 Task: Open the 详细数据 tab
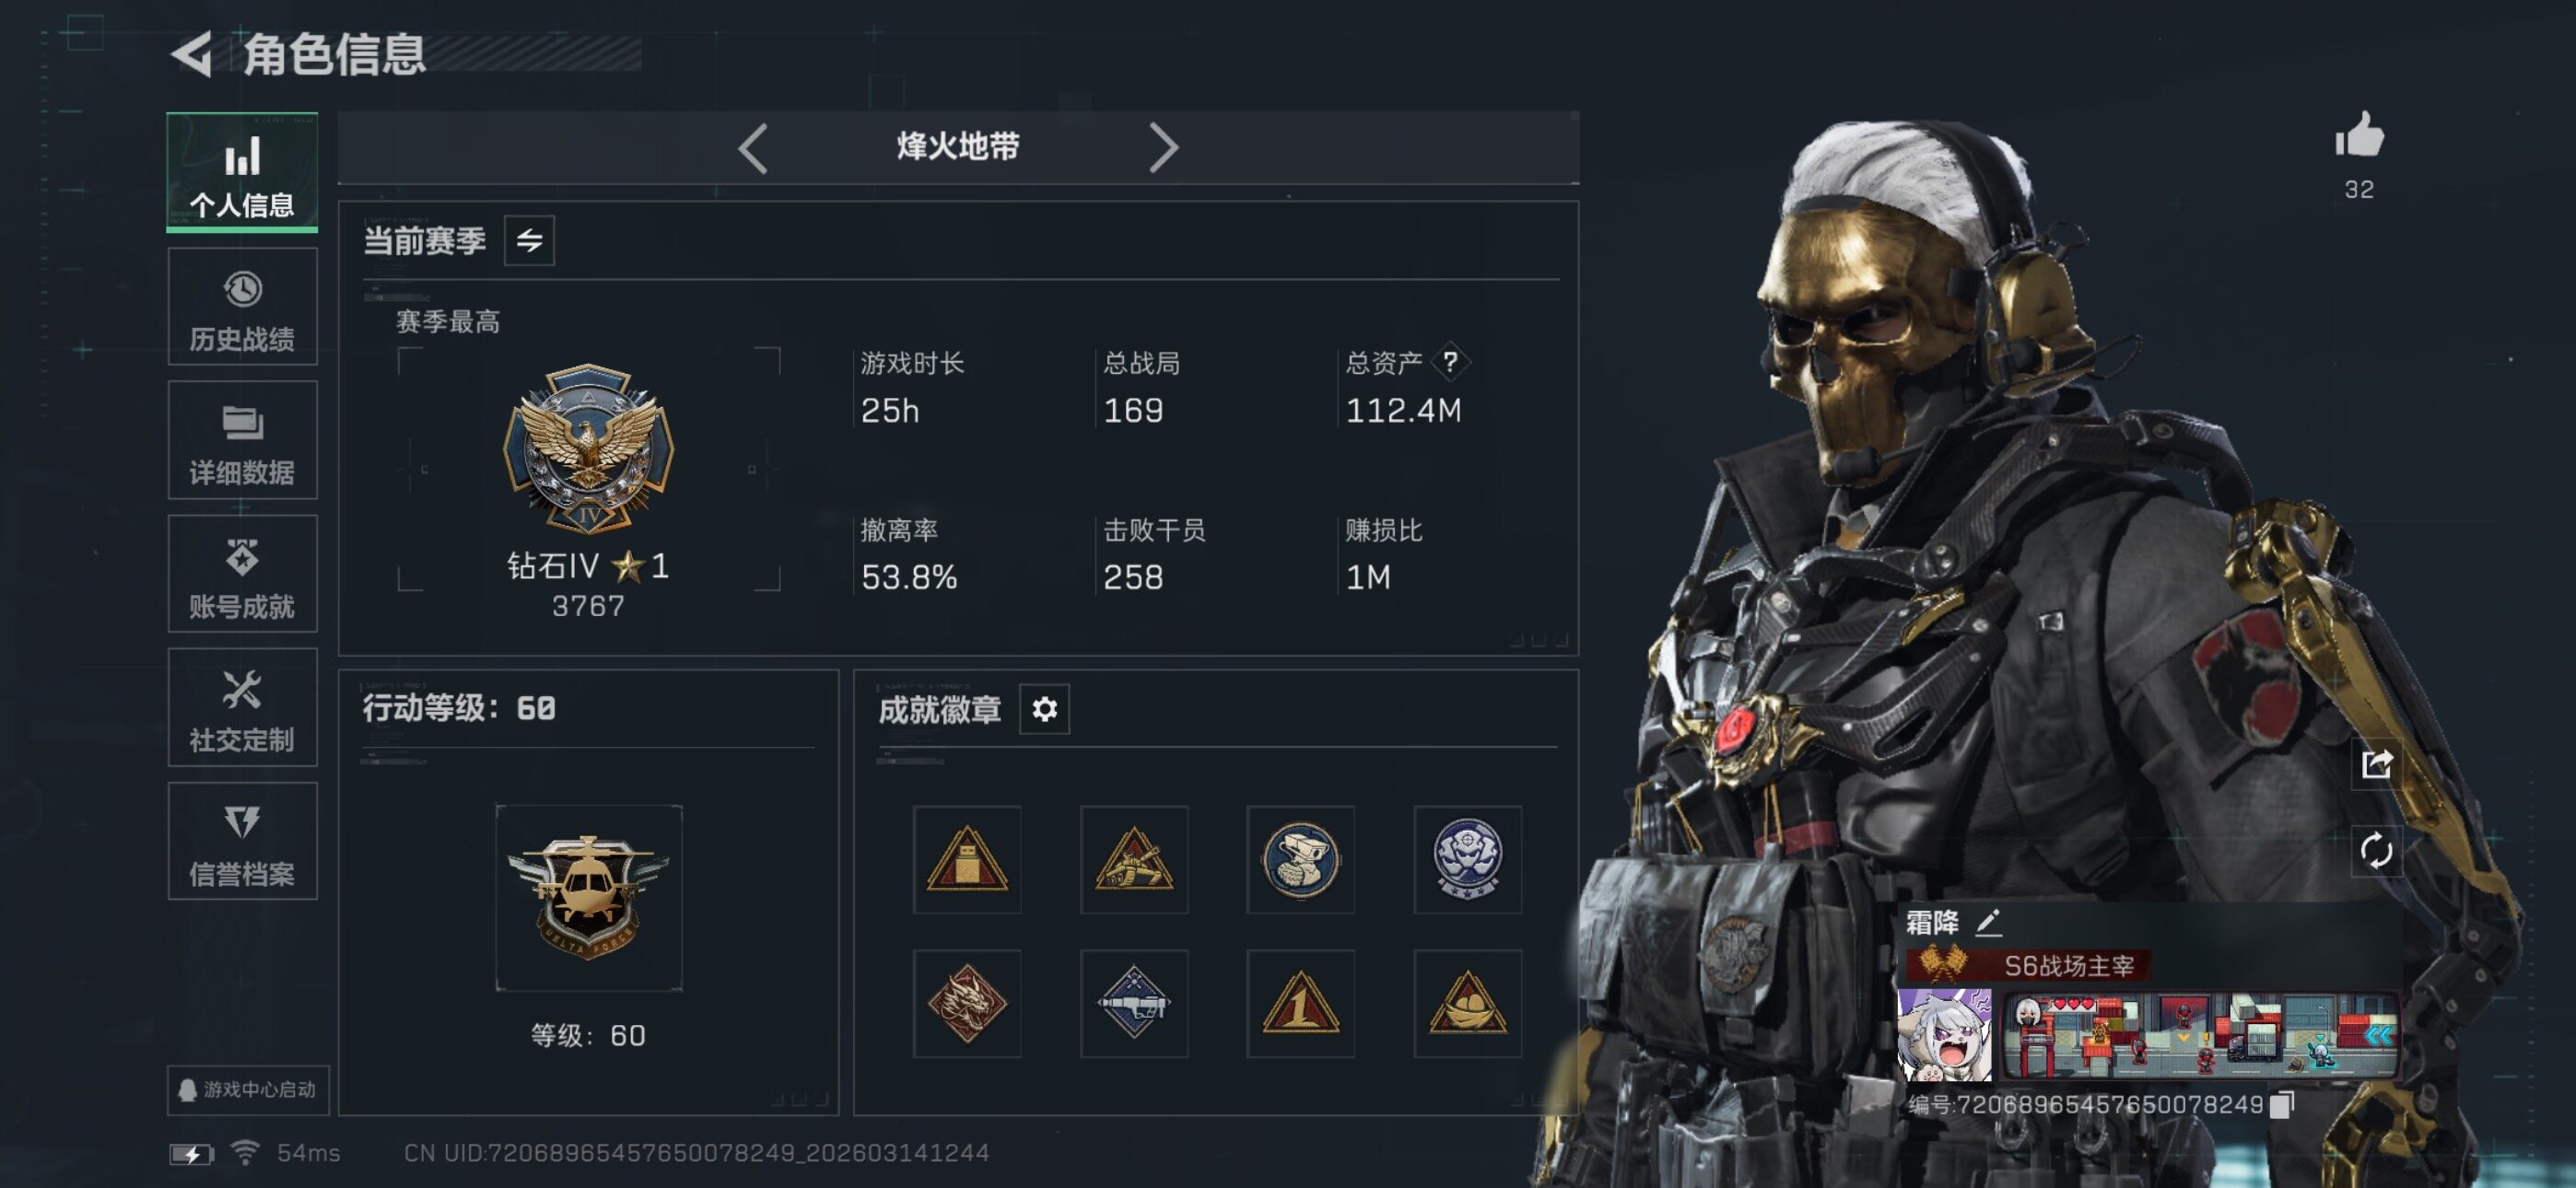(x=242, y=440)
